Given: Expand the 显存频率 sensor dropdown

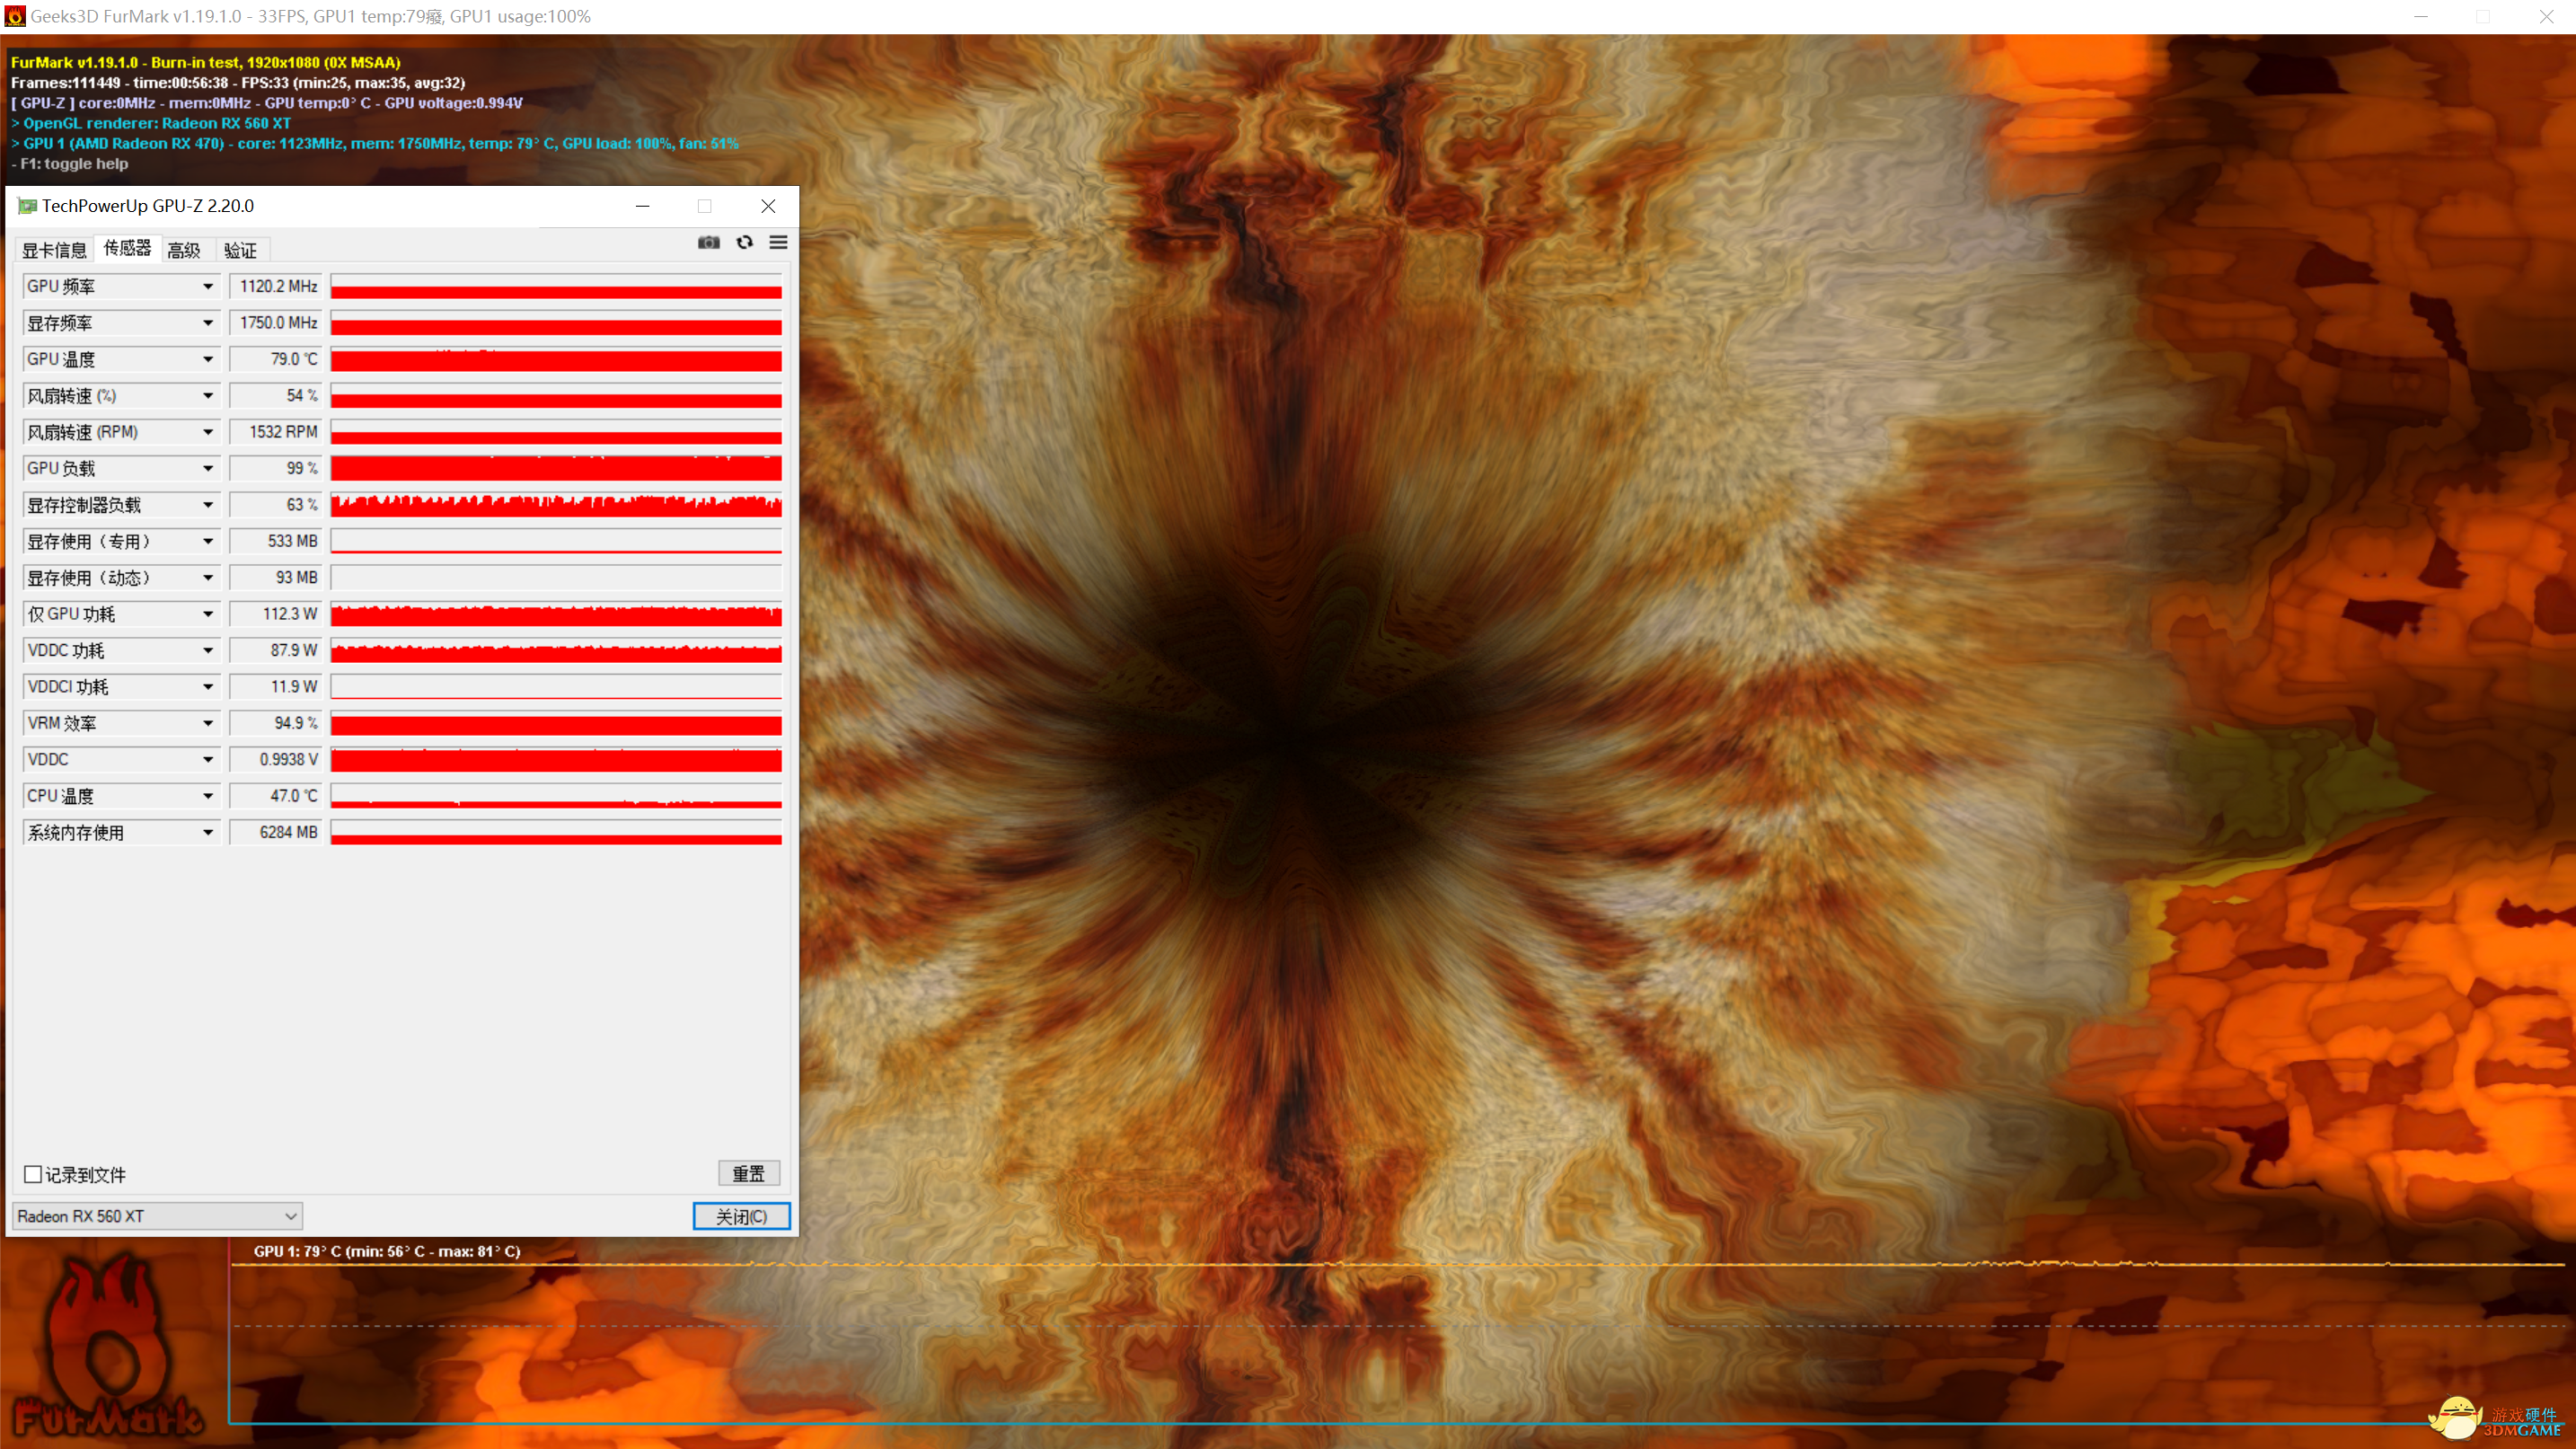Looking at the screenshot, I should [x=207, y=323].
